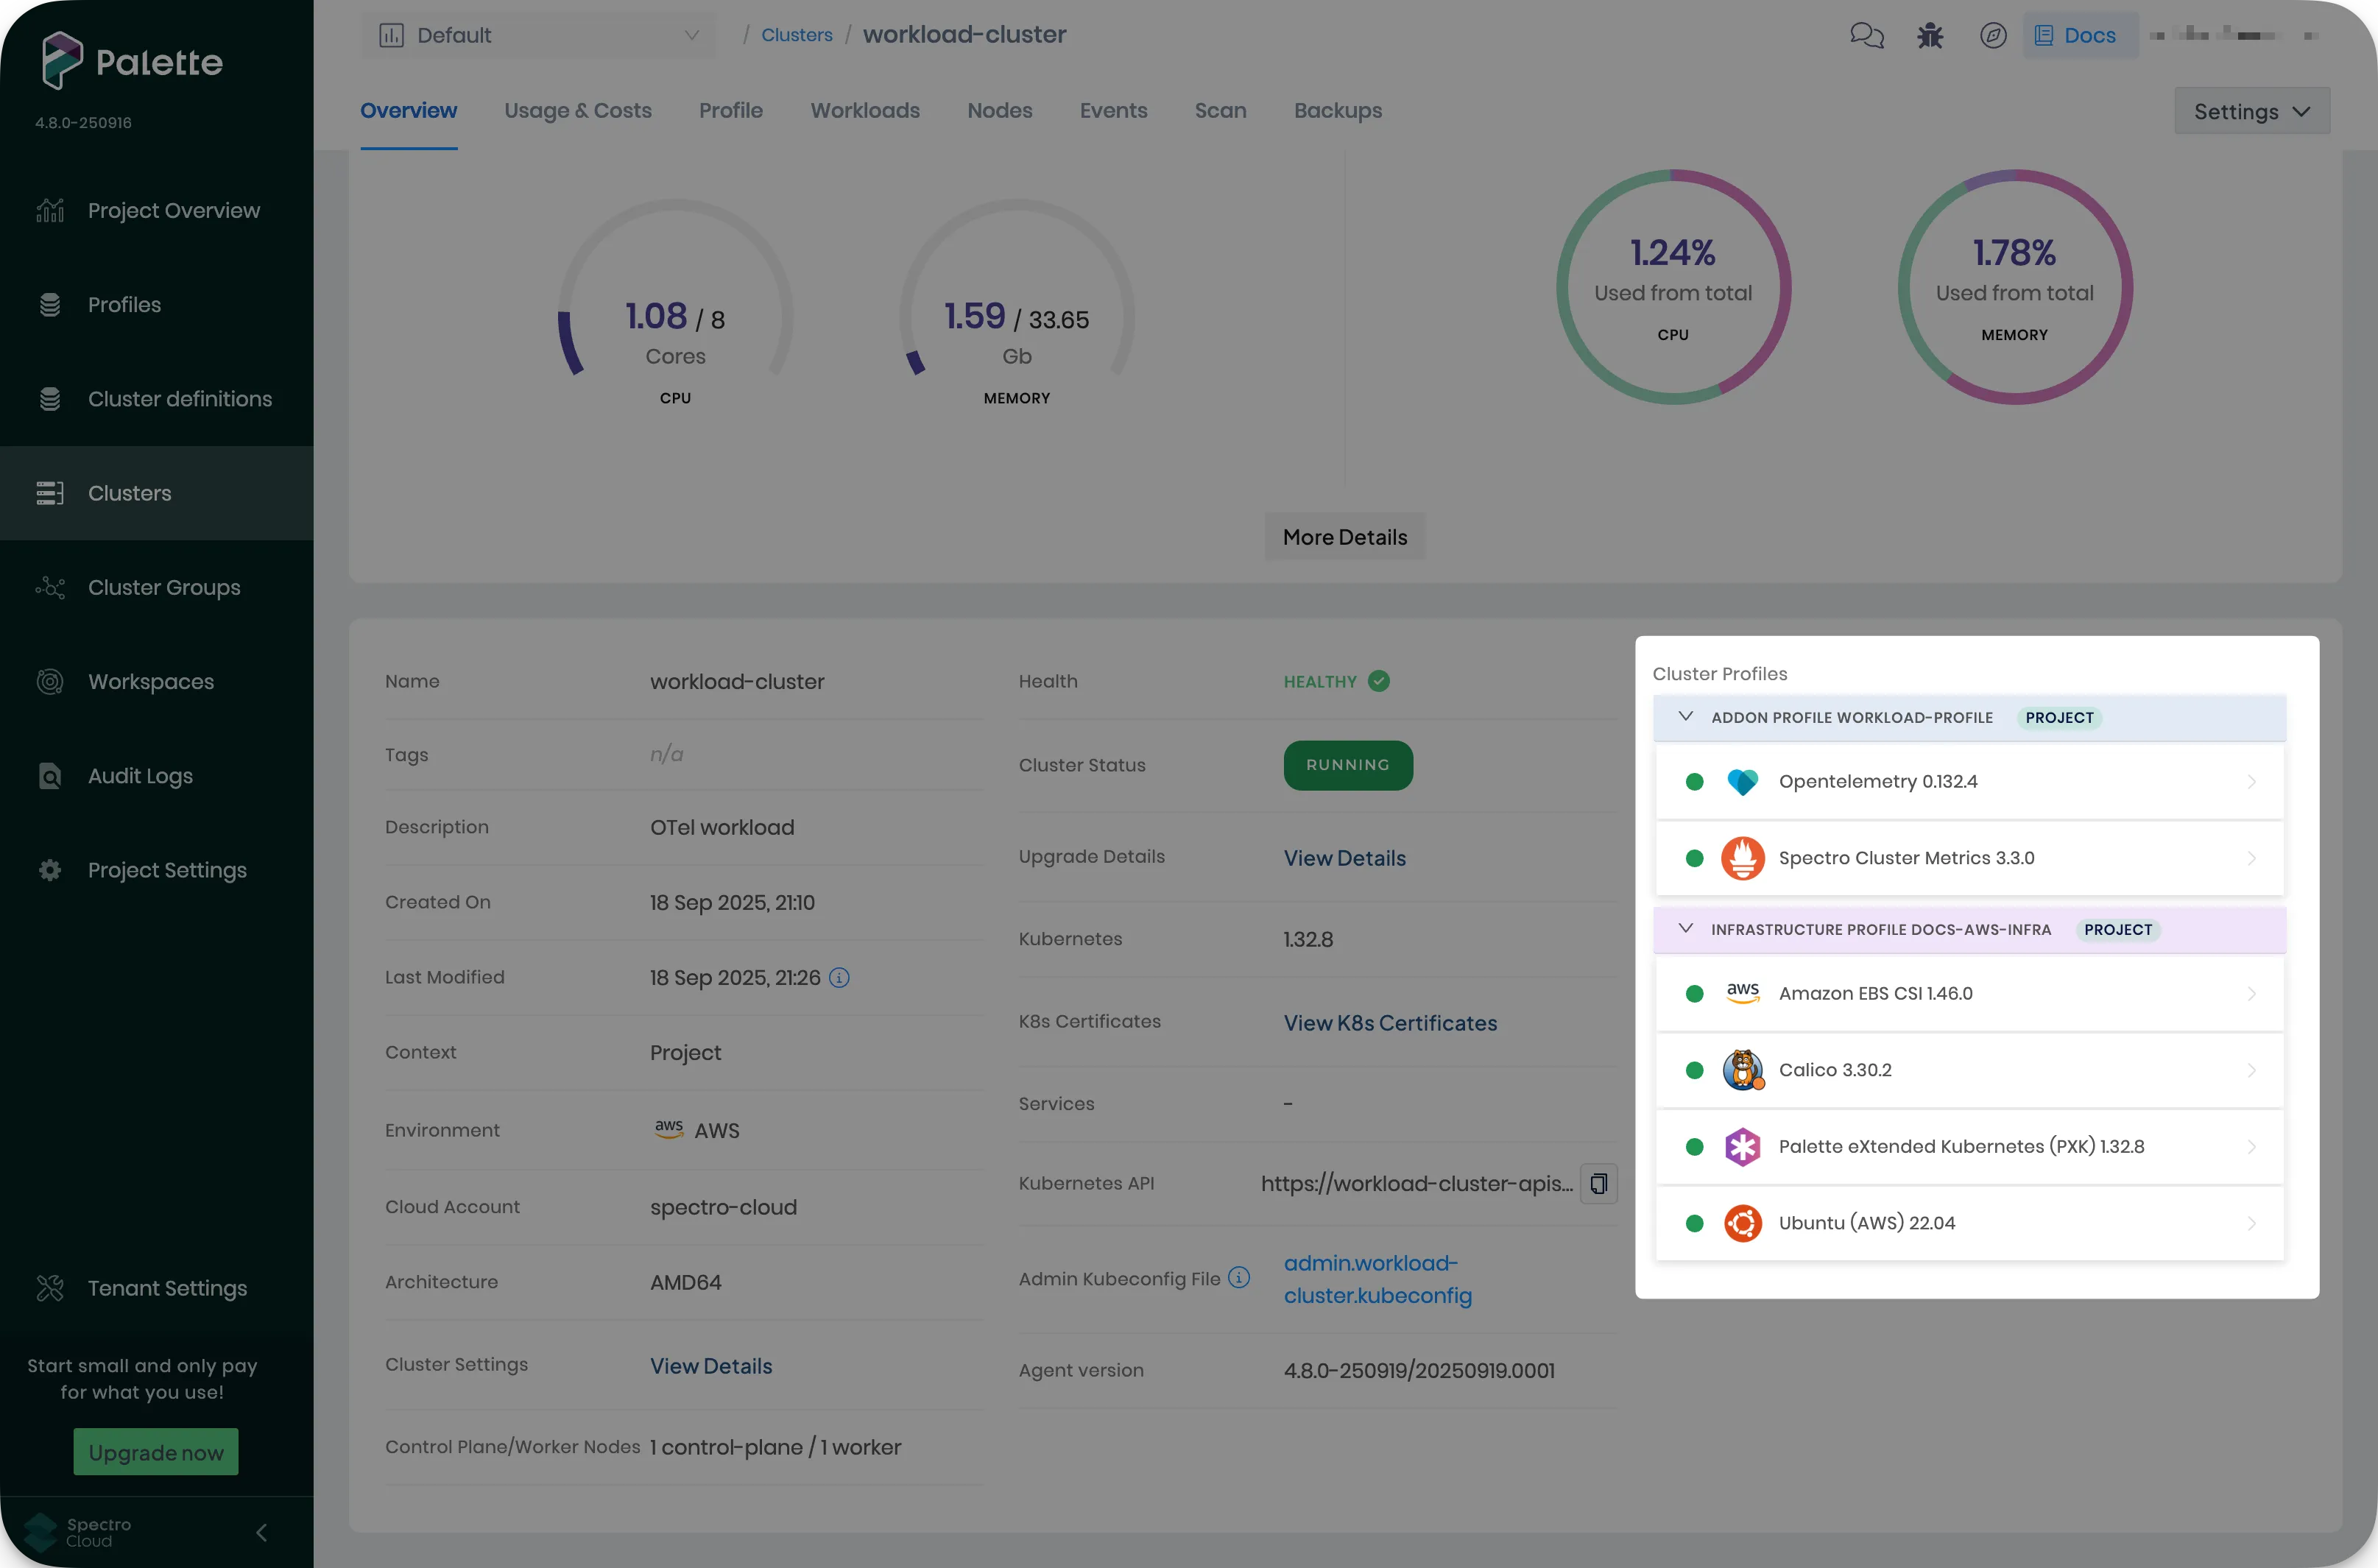Open the chat feedback icon top right

tap(1866, 35)
